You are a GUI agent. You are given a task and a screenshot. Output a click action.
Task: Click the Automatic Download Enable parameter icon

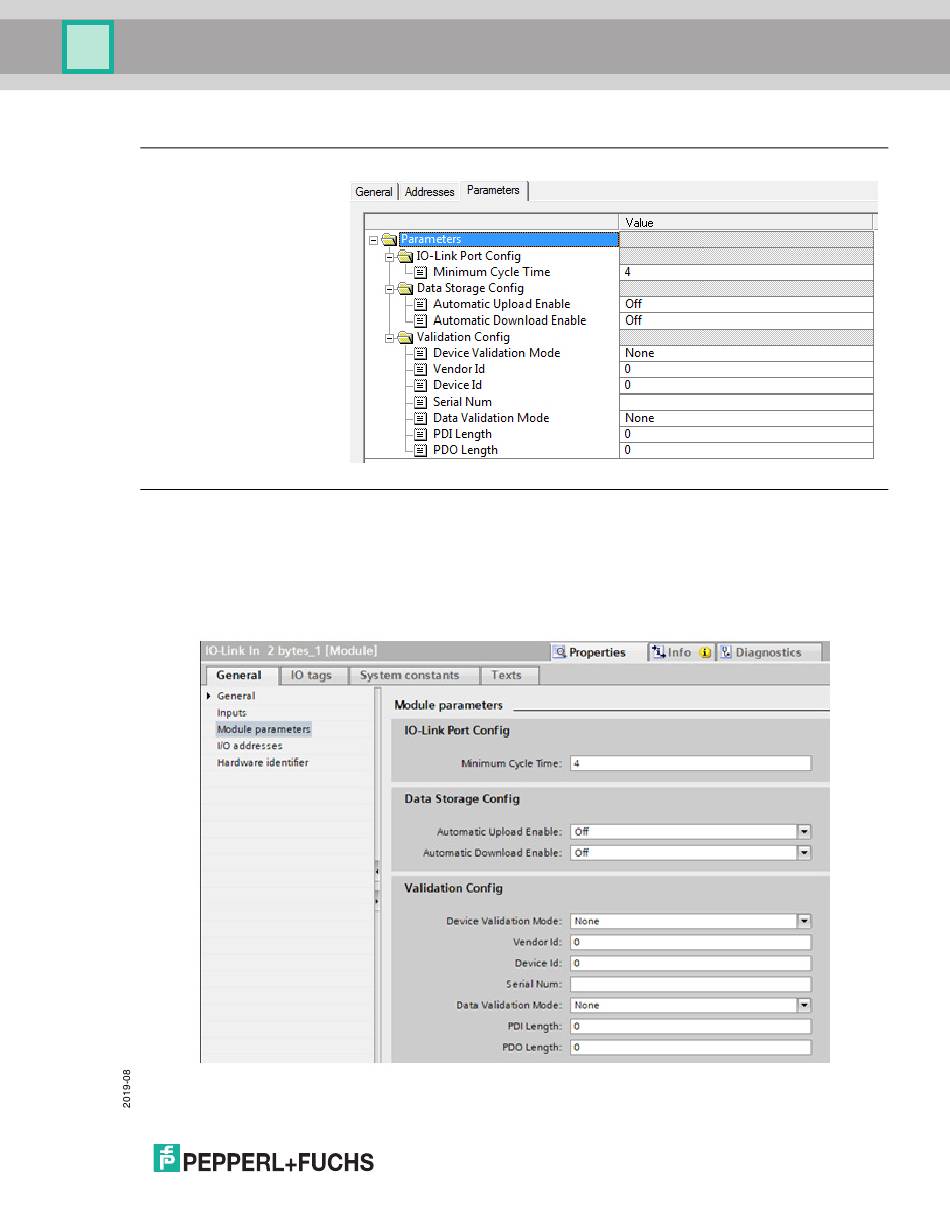[x=421, y=320]
